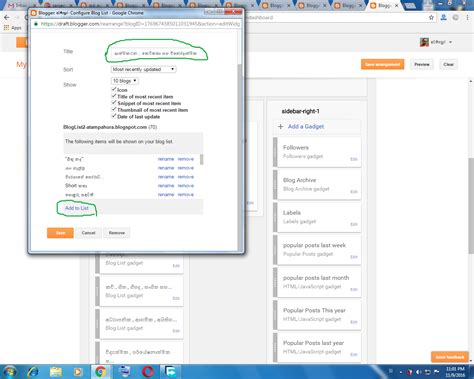This screenshot has width=474, height=379.
Task: Click Save arrangement button
Action: click(x=382, y=64)
